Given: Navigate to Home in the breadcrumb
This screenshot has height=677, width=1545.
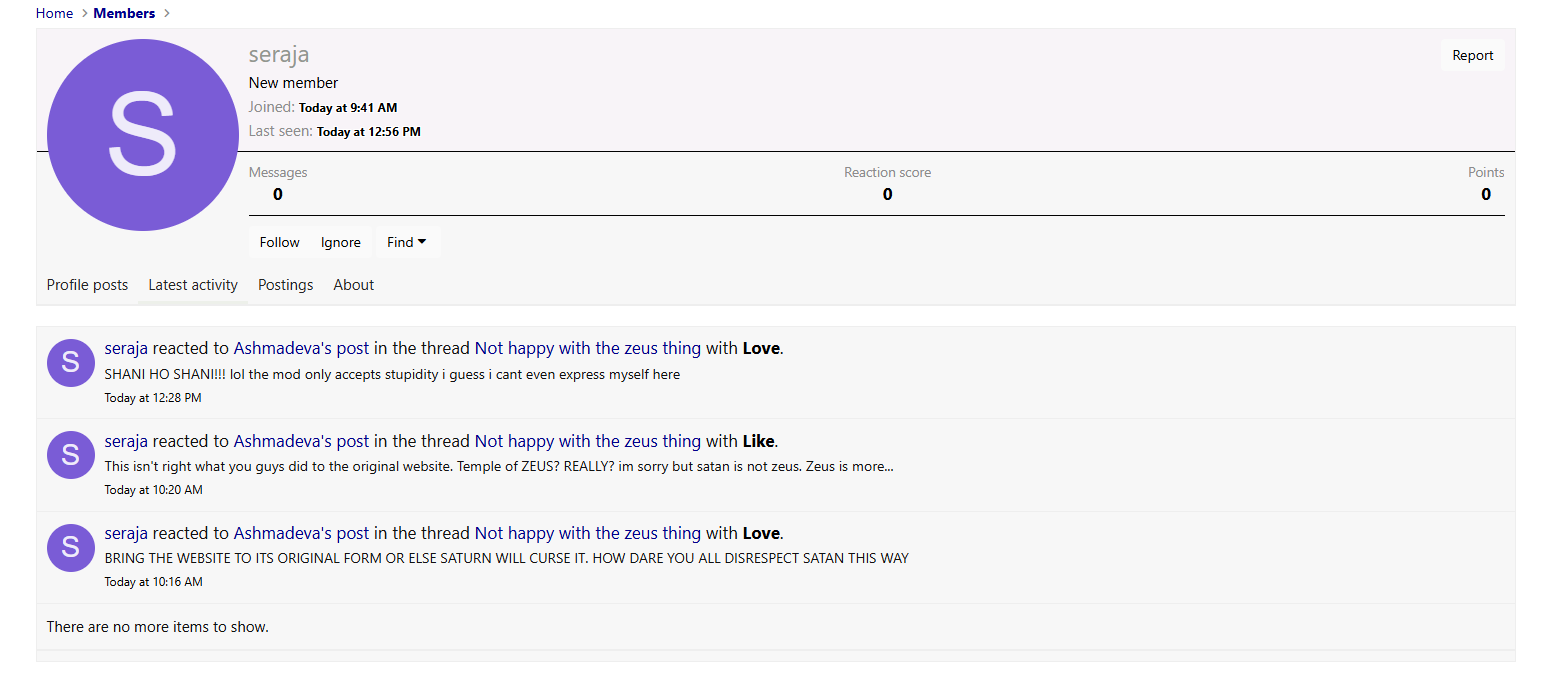Looking at the screenshot, I should pyautogui.click(x=54, y=13).
